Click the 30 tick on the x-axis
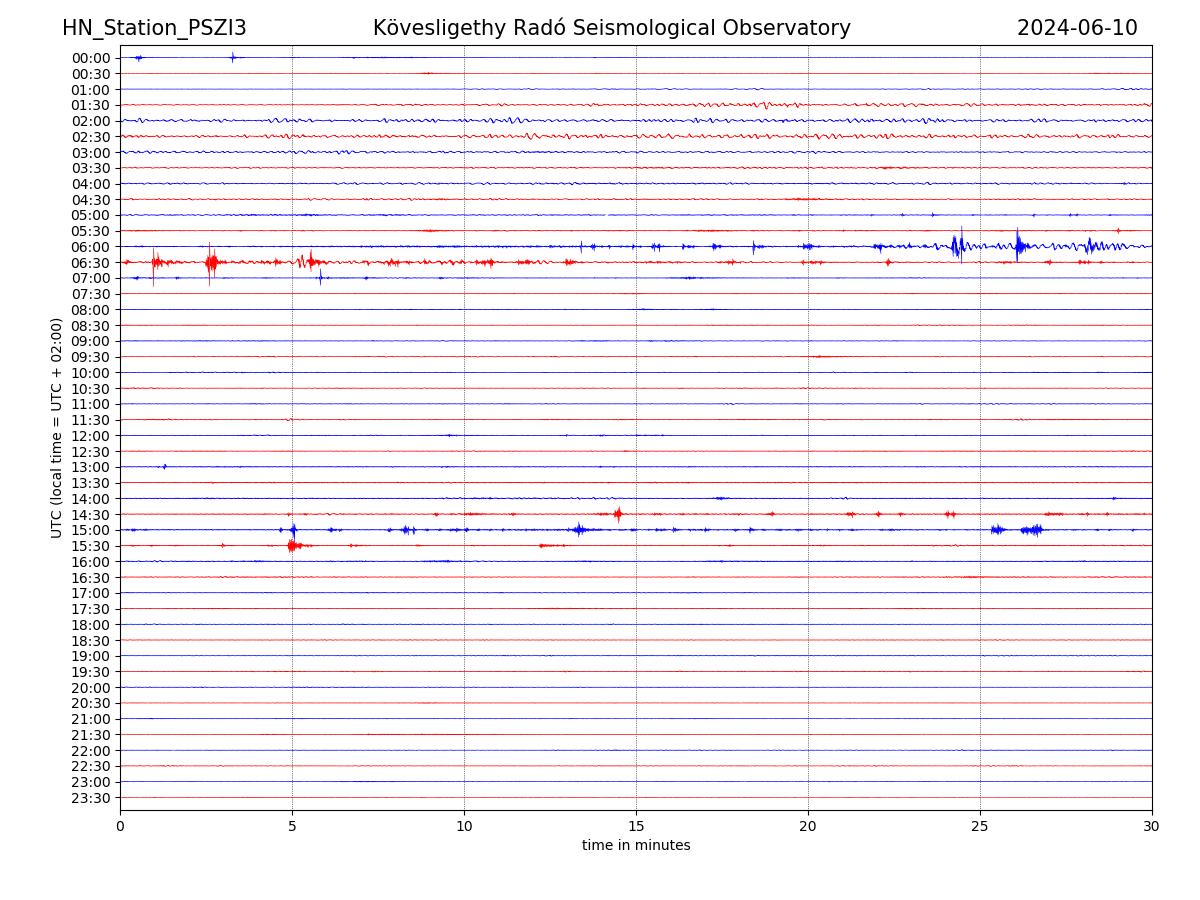The image size is (1200, 900). pyautogui.click(x=1152, y=826)
